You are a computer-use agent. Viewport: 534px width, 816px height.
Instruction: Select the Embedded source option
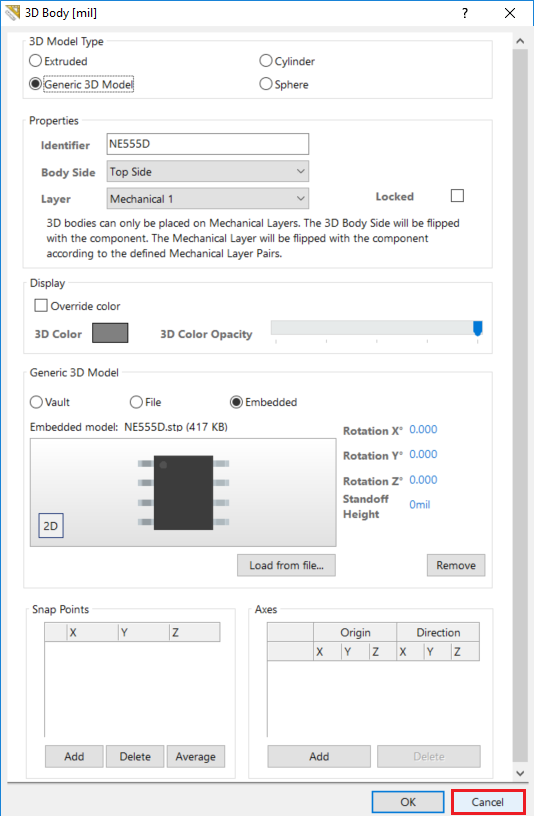[263, 402]
